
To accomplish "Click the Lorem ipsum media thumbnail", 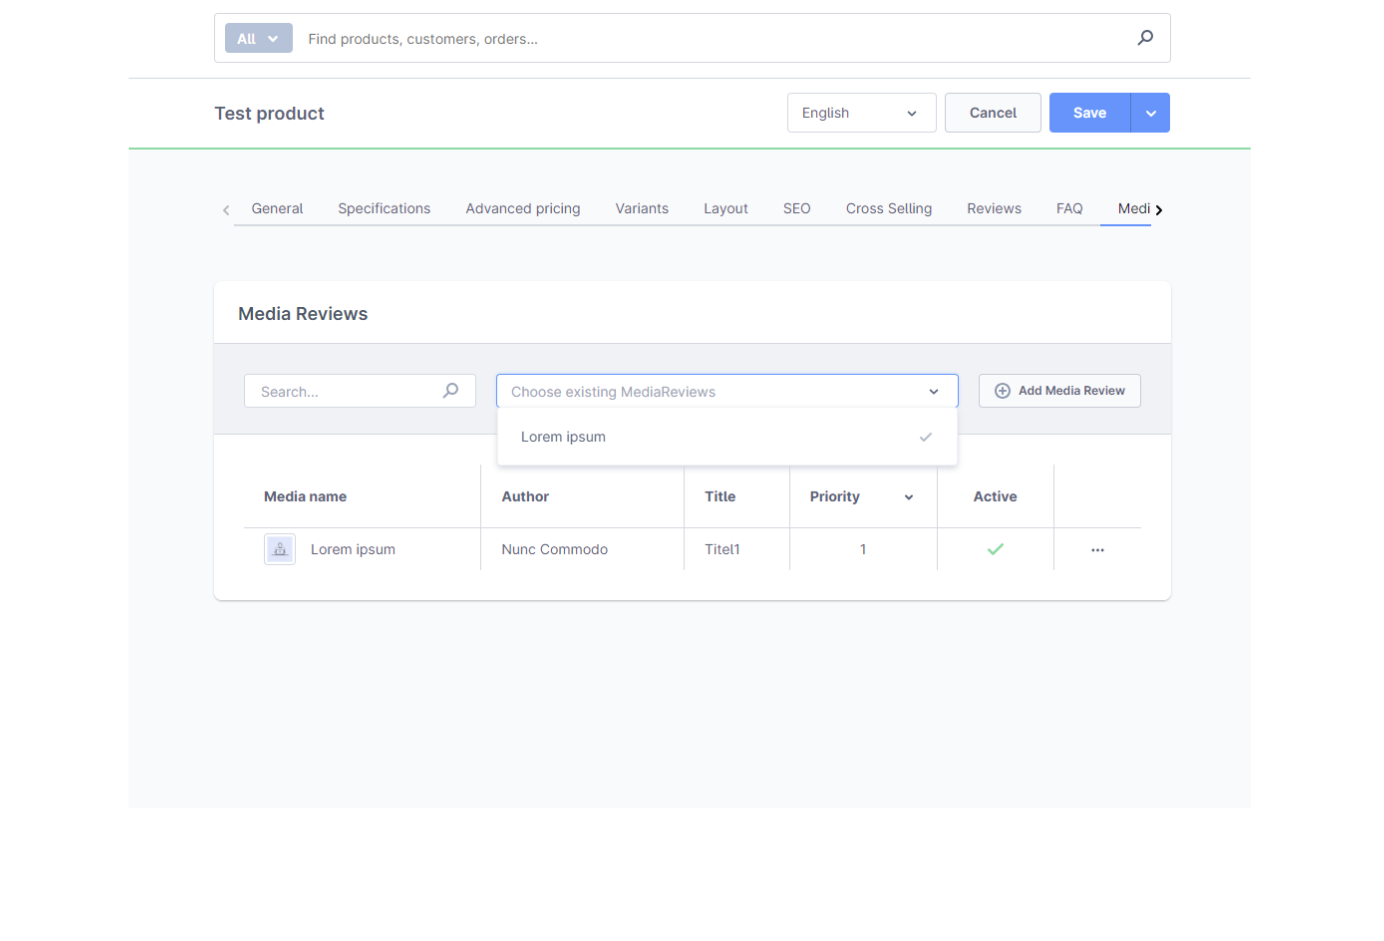I will (280, 549).
